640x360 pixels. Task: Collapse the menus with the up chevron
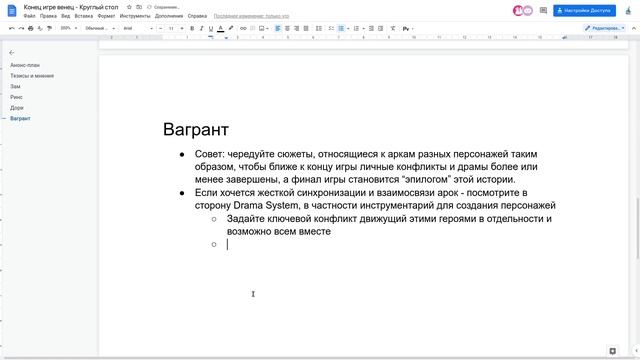(x=633, y=28)
